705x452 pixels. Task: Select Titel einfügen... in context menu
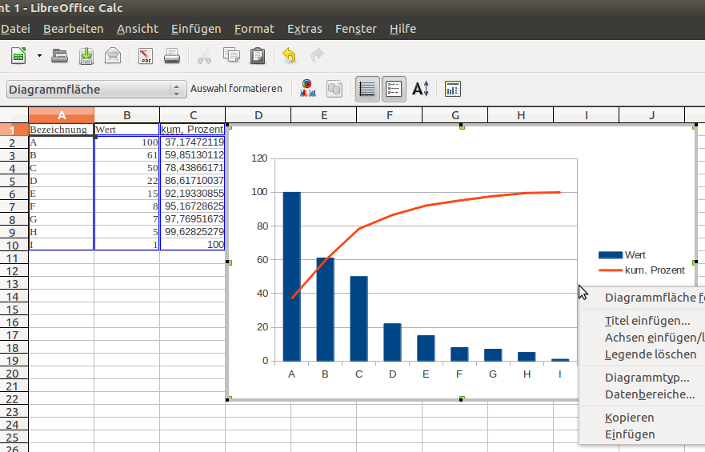[647, 320]
